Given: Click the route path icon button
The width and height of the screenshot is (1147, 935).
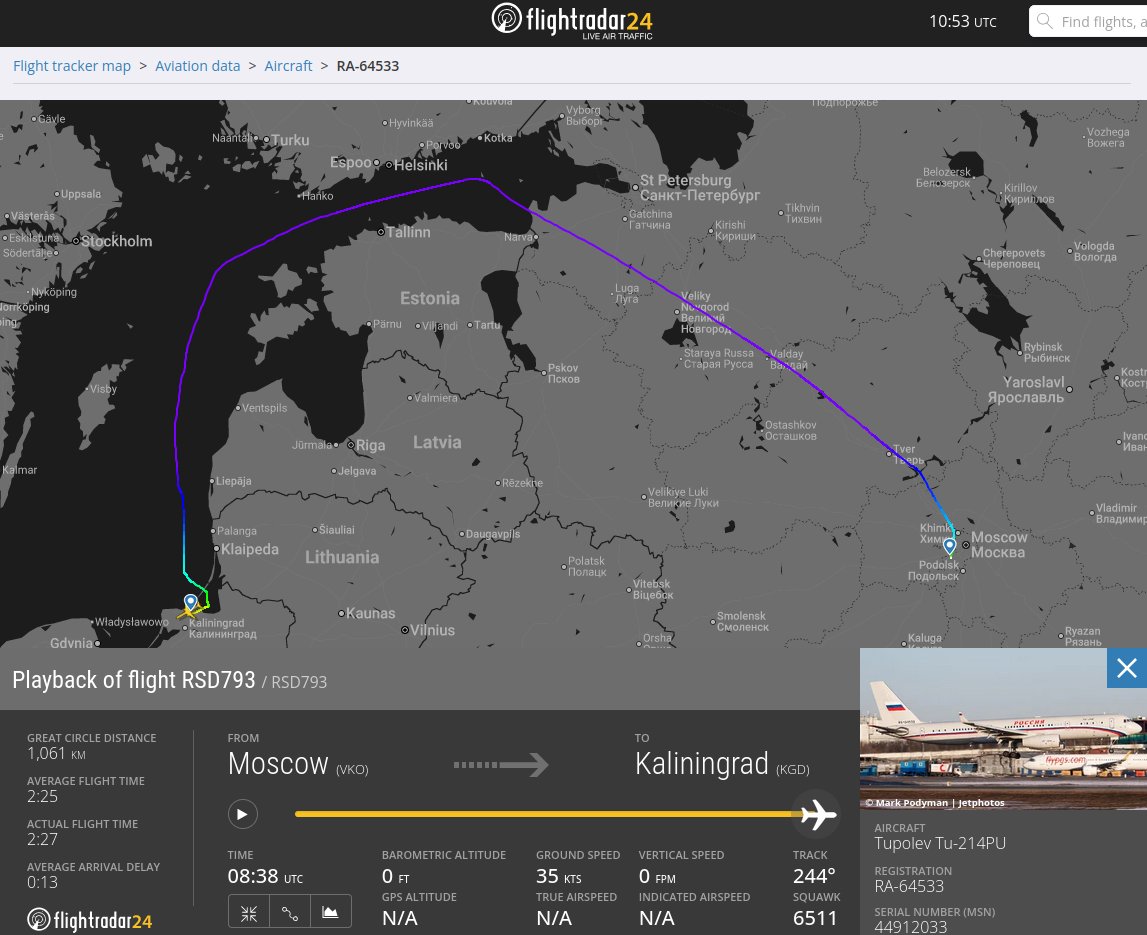Looking at the screenshot, I should (290, 913).
